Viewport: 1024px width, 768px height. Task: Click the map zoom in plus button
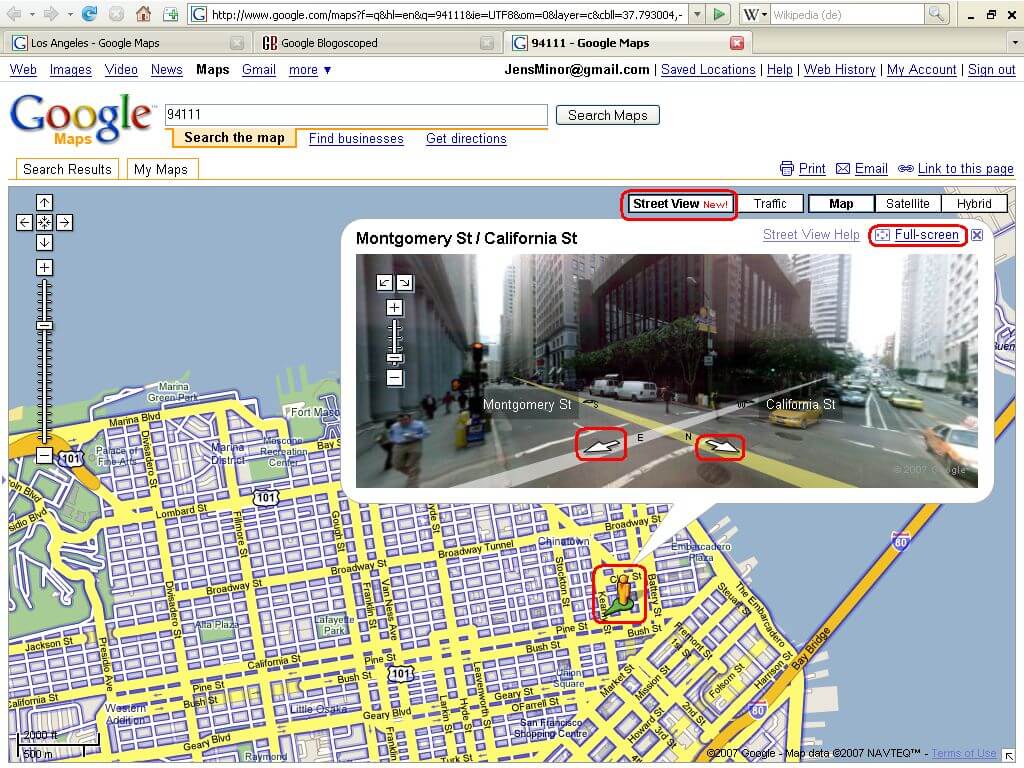coord(44,267)
